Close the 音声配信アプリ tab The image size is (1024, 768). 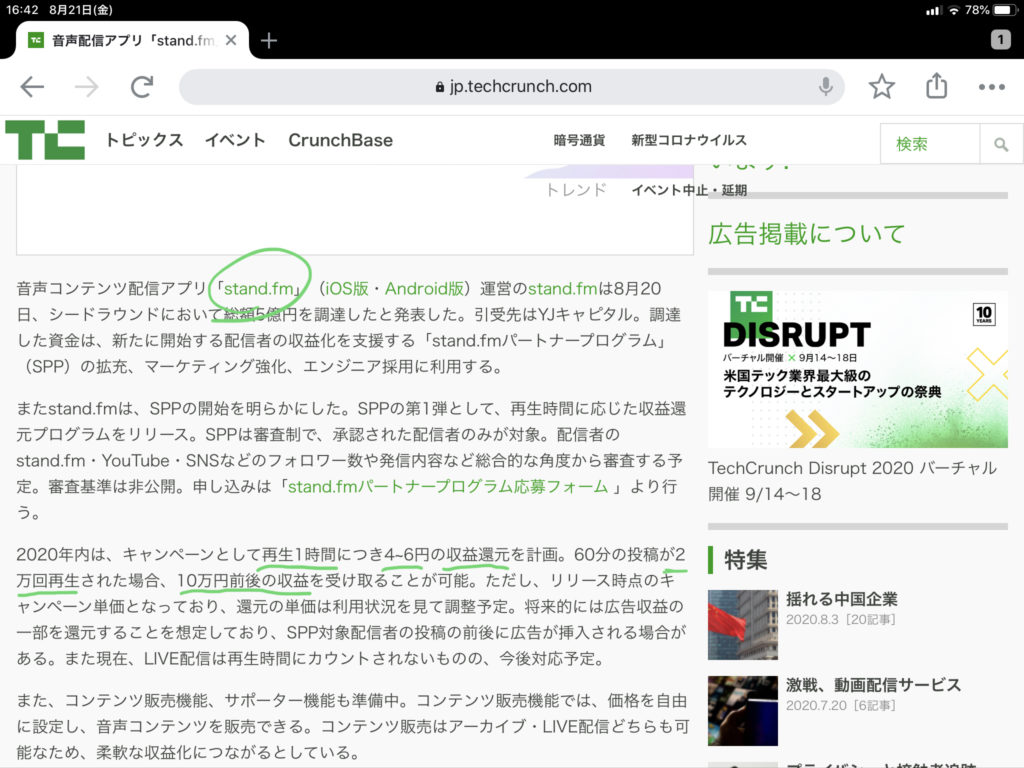coord(231,40)
